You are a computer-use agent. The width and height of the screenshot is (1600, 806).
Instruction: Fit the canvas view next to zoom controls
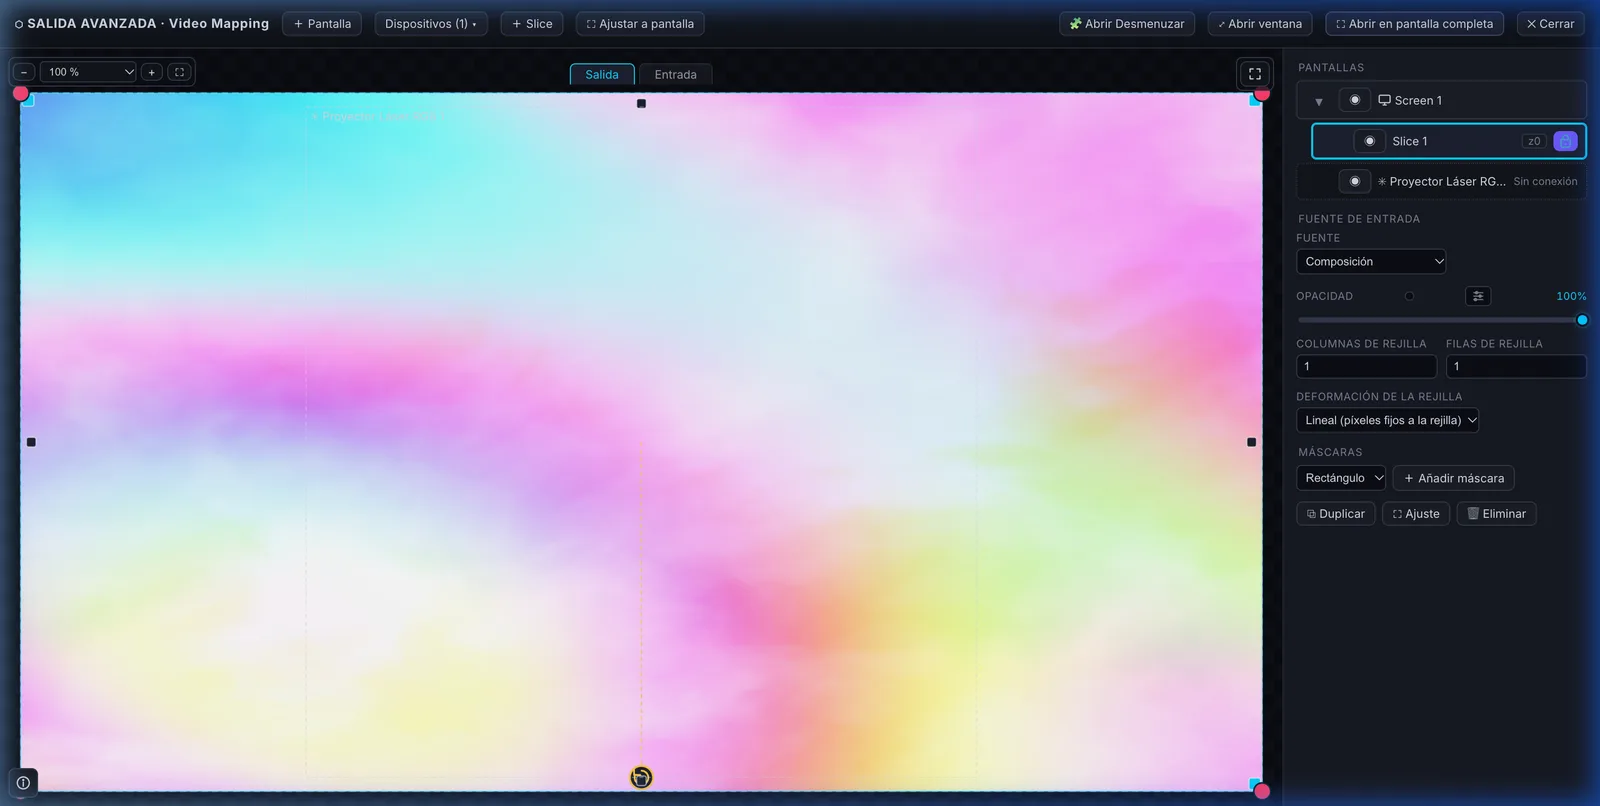180,72
